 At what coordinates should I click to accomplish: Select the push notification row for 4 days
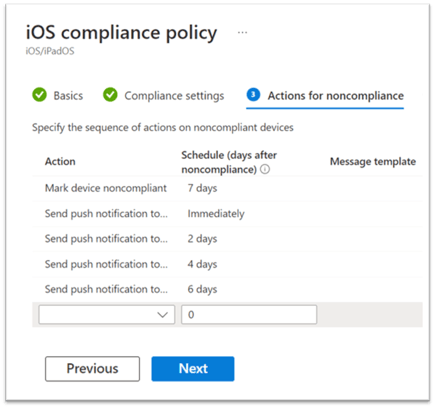coord(227,264)
